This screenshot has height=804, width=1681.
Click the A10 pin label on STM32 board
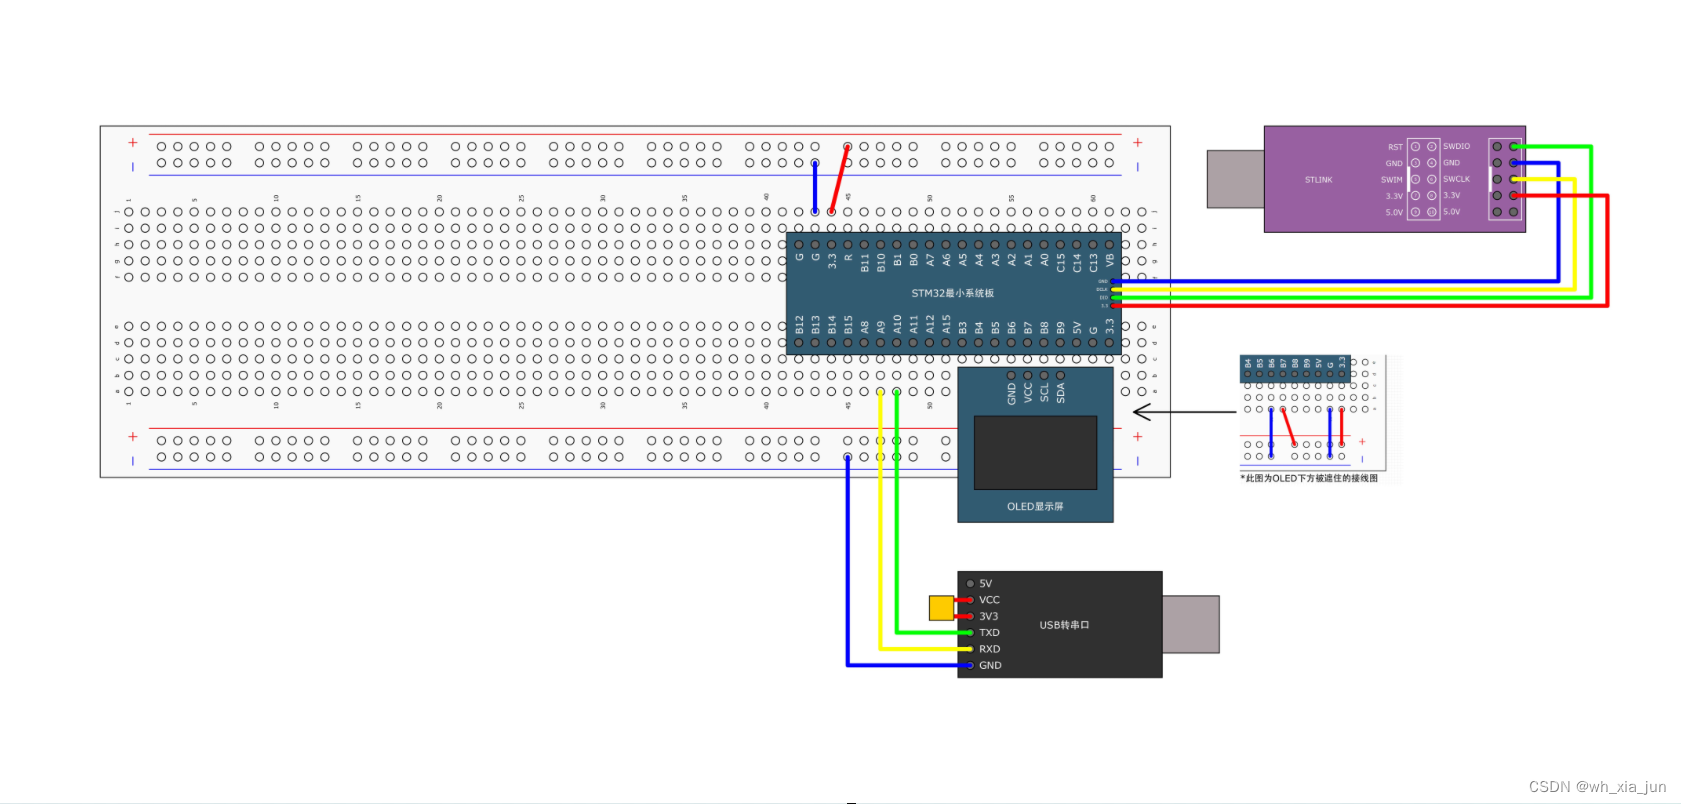click(x=897, y=324)
